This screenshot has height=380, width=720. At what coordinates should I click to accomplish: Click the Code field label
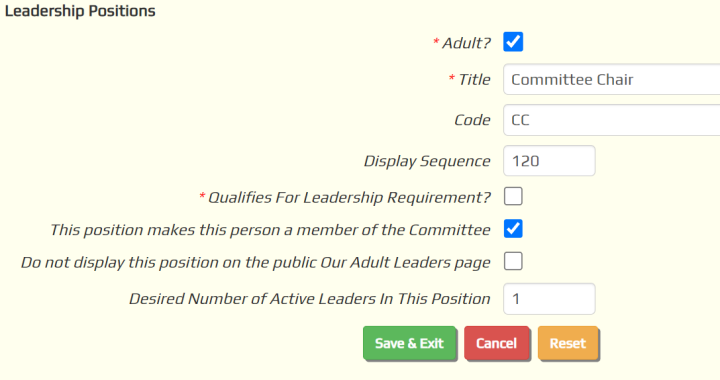click(x=472, y=120)
